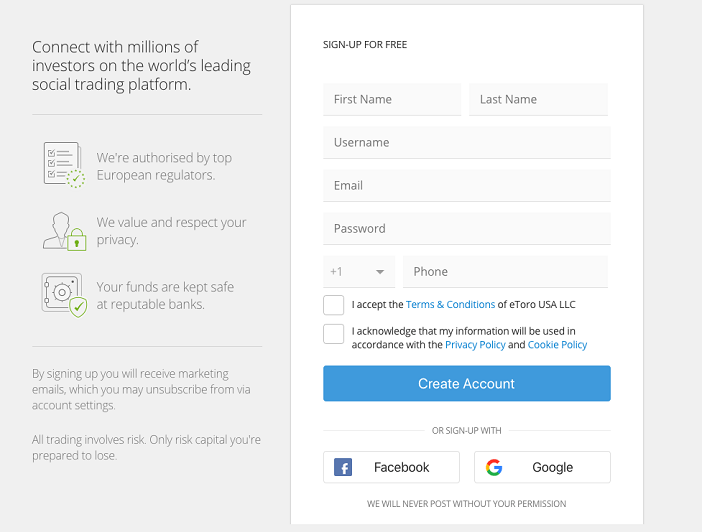Image resolution: width=702 pixels, height=532 pixels.
Task: Click the safe vault with shield icon
Action: [x=64, y=294]
